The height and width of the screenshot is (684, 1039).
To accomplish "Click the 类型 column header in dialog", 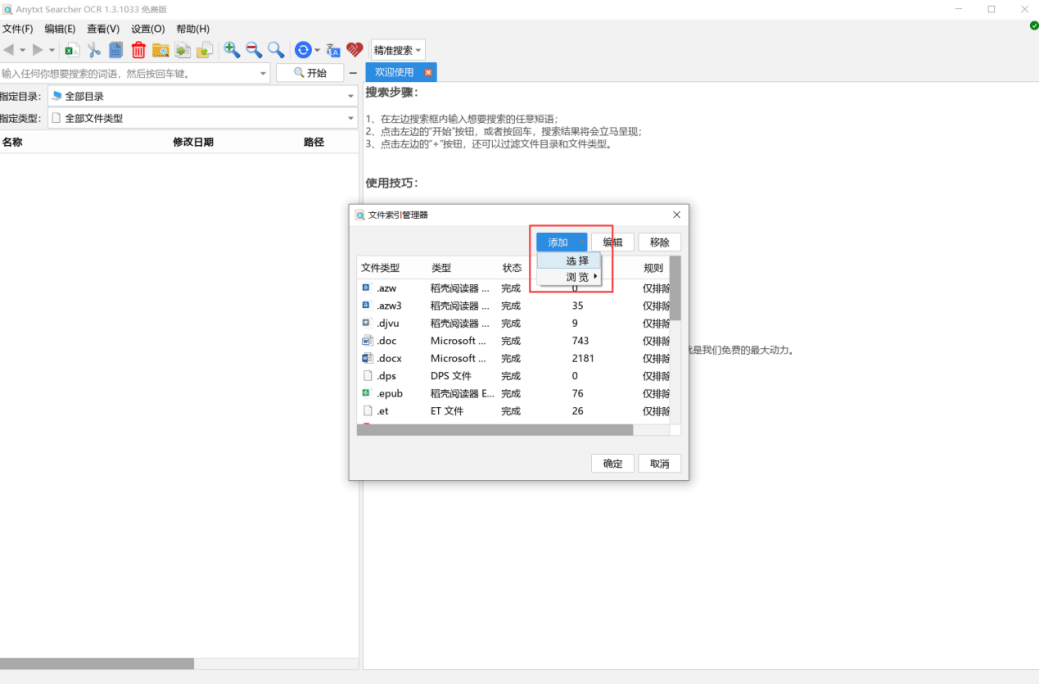I will [x=441, y=268].
